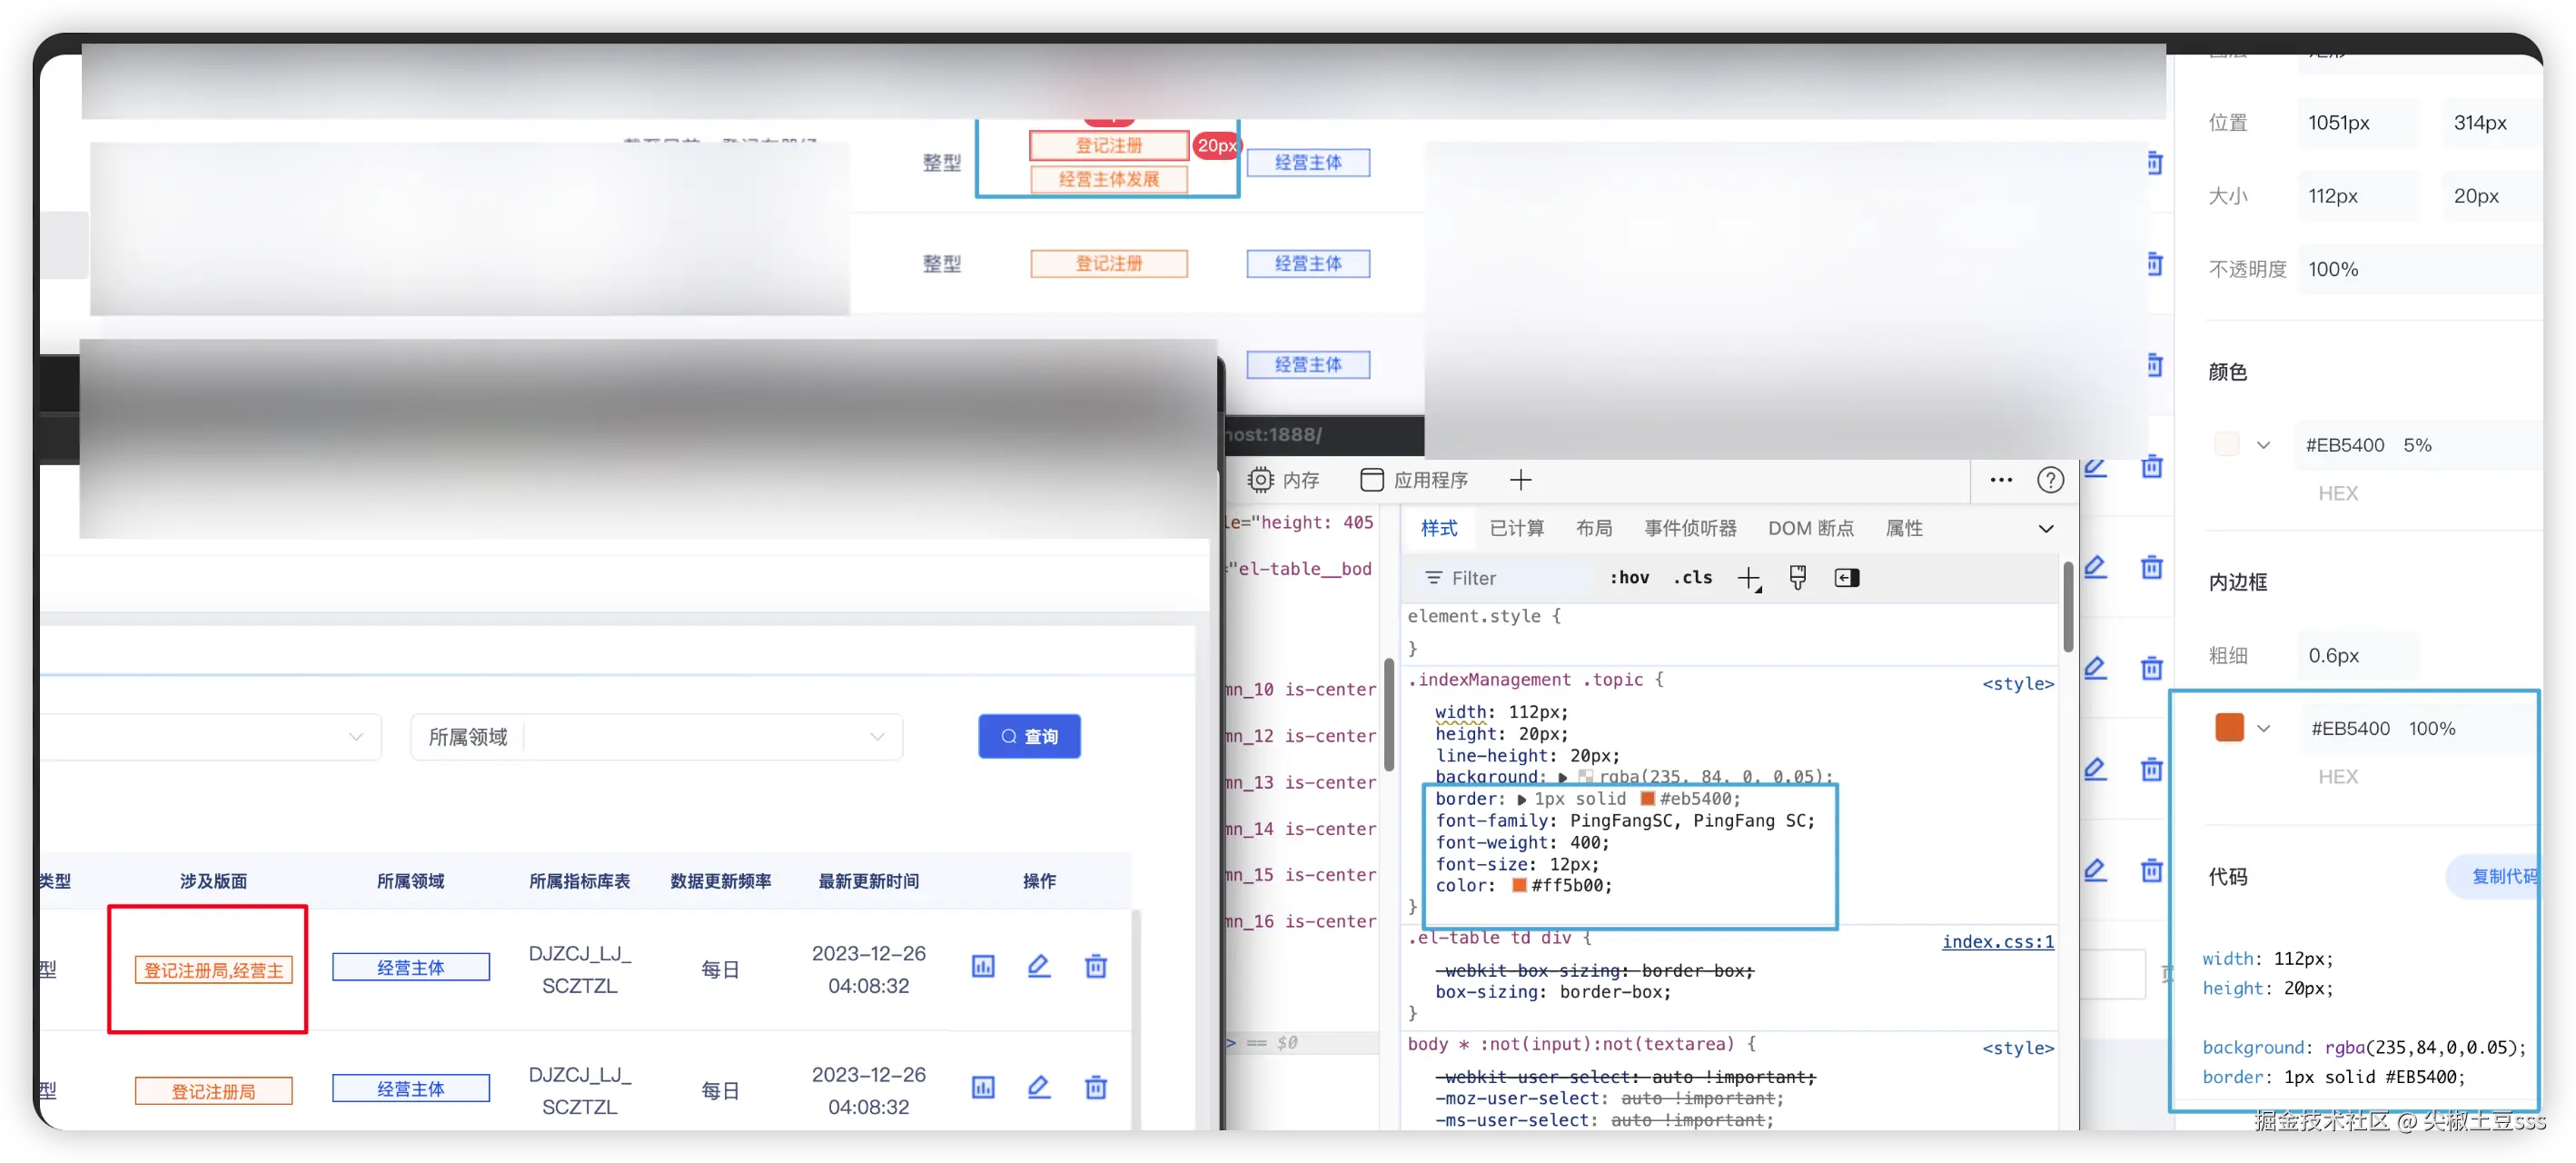The width and height of the screenshot is (2576, 1163).
Task: Click the edit pencil in first table row
Action: coord(1039,966)
